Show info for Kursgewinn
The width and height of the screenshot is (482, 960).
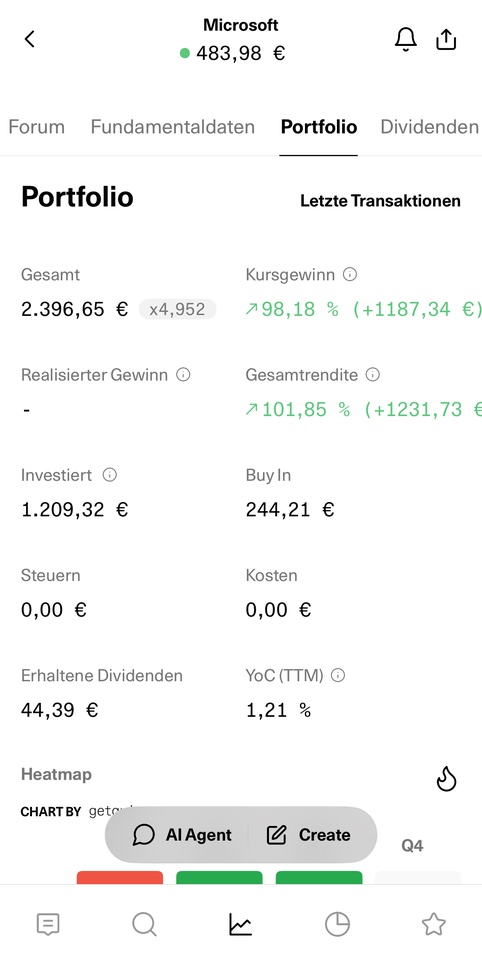[350, 274]
